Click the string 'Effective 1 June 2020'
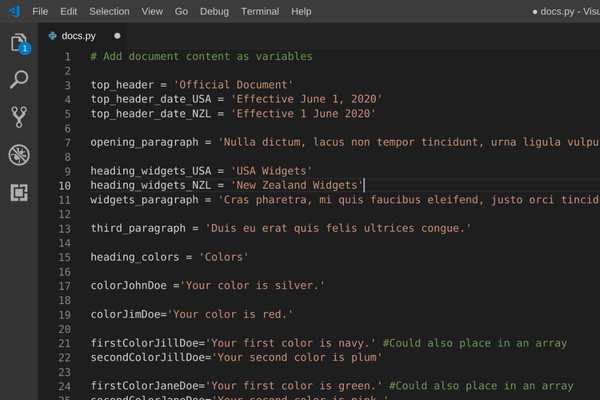The height and width of the screenshot is (400, 600). point(303,114)
